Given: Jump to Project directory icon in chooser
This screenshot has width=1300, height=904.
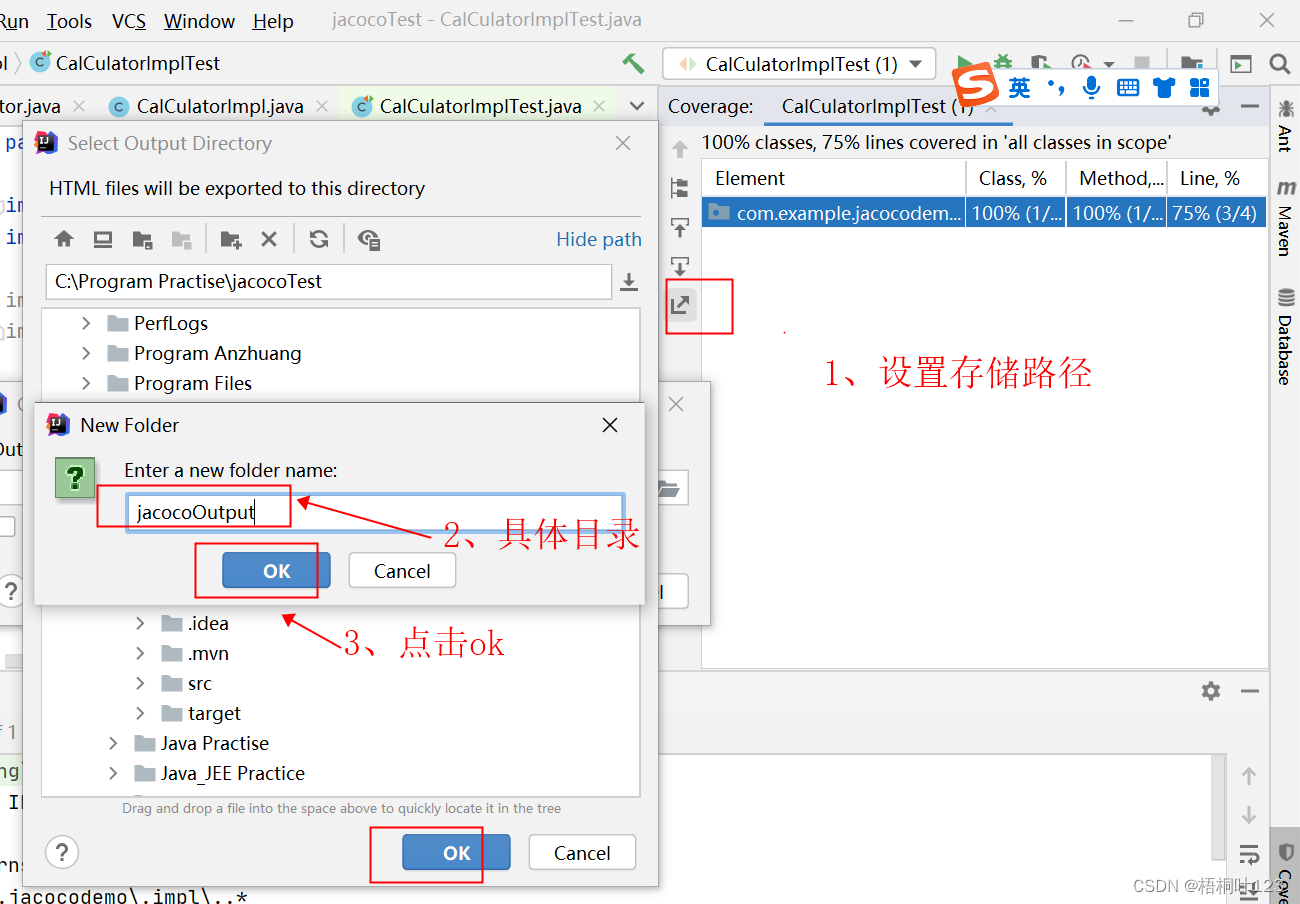Looking at the screenshot, I should click(x=142, y=239).
